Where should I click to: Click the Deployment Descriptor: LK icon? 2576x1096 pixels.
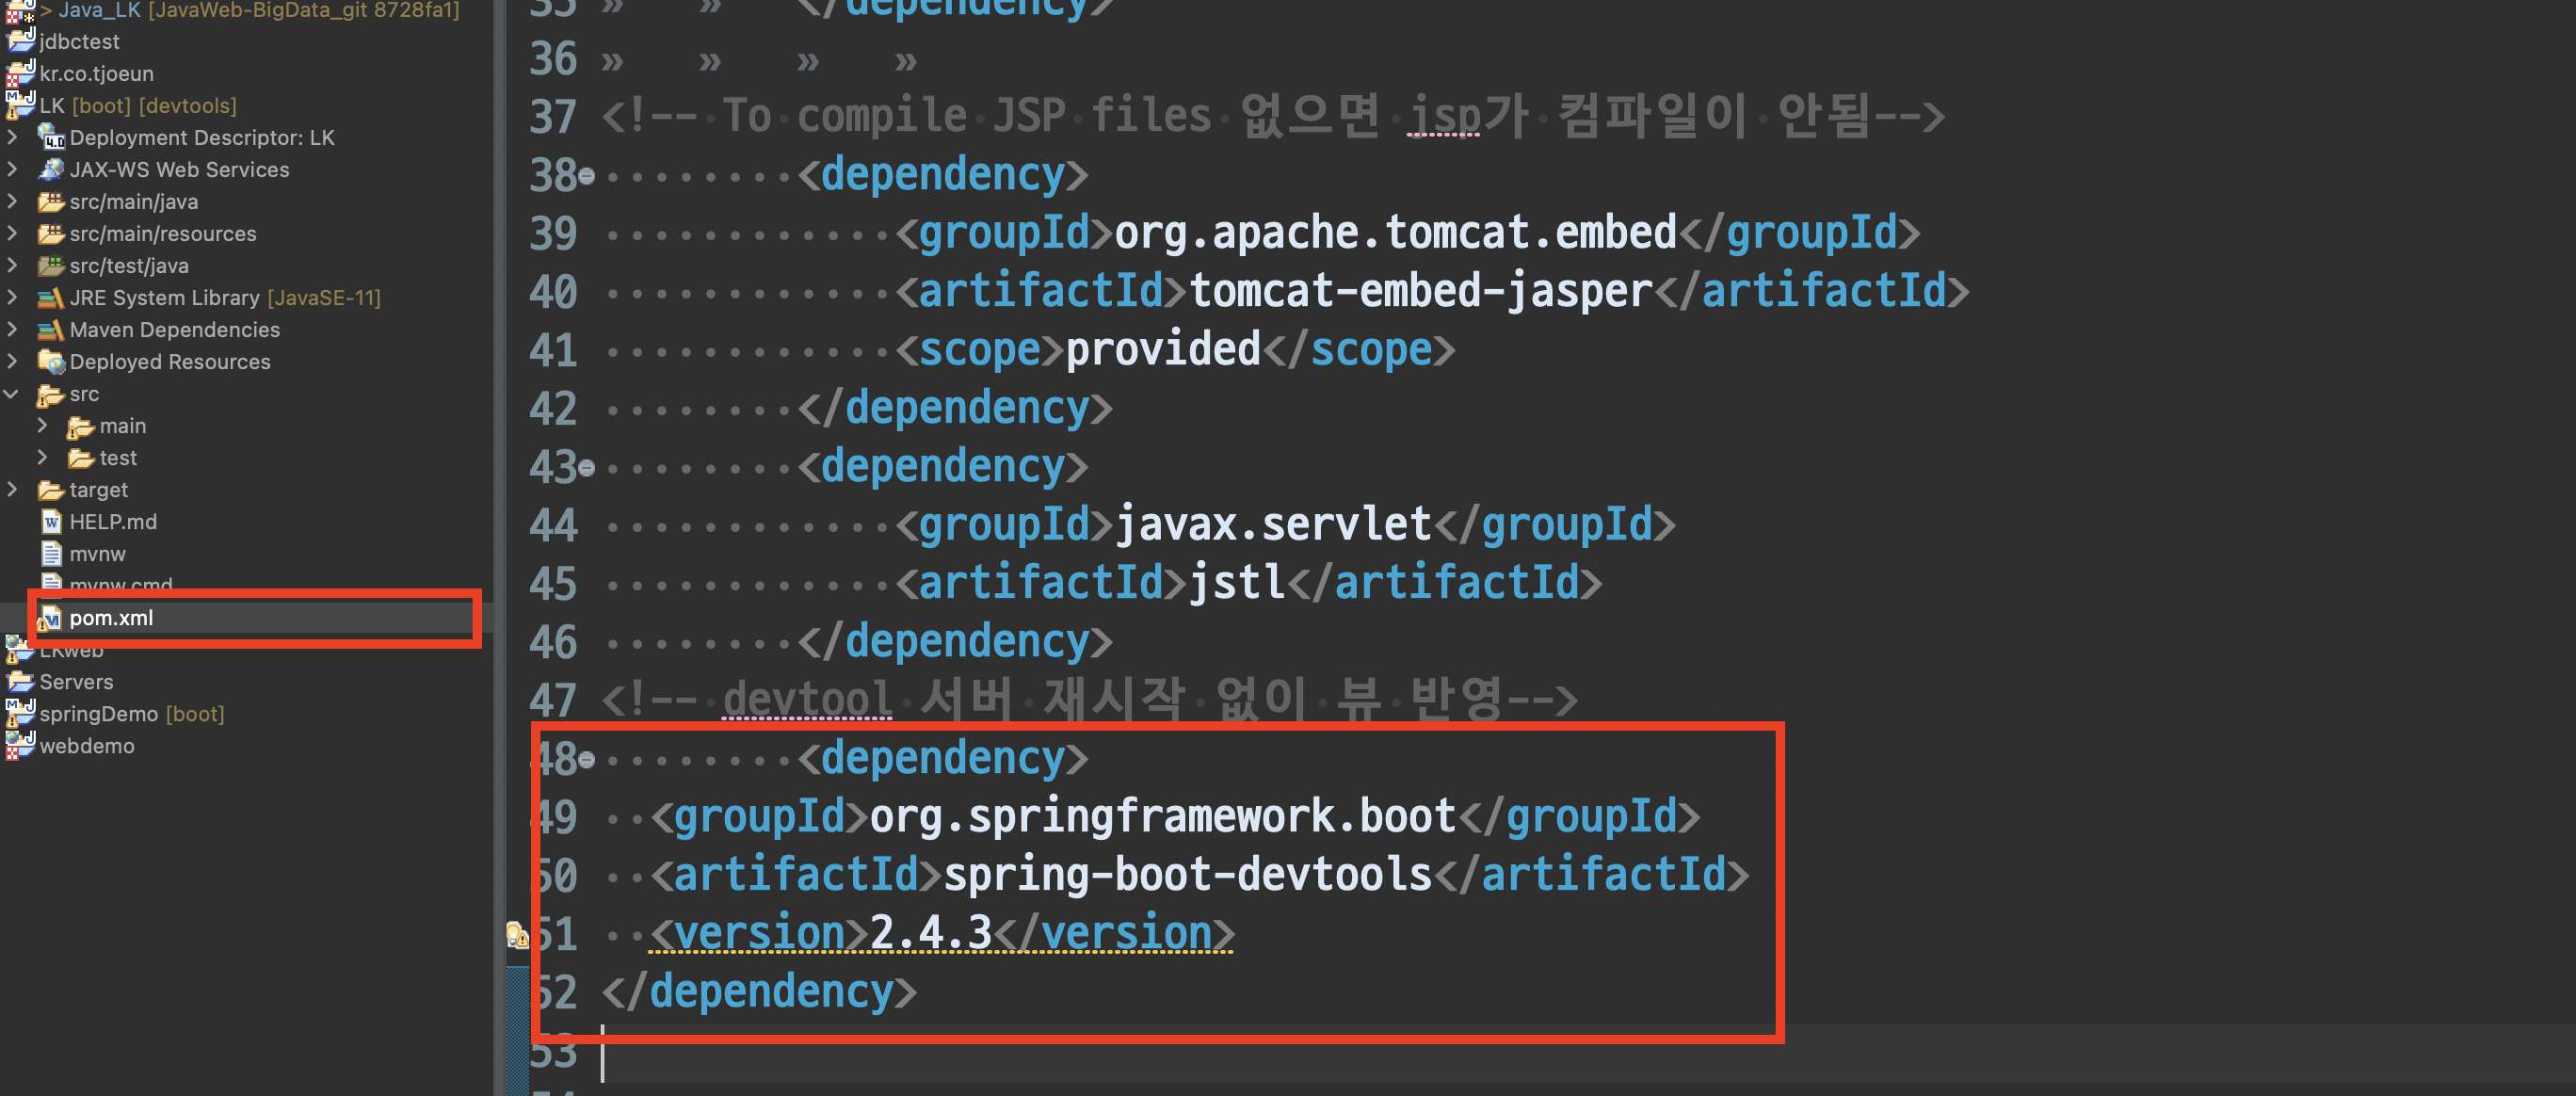(x=50, y=137)
